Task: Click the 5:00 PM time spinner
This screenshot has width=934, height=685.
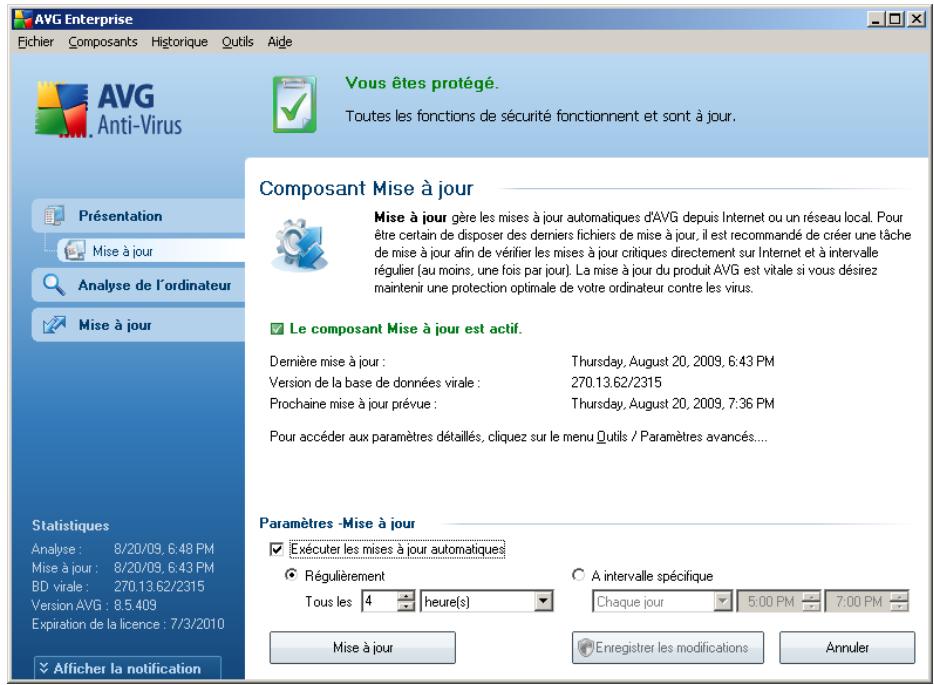Action: 811,601
